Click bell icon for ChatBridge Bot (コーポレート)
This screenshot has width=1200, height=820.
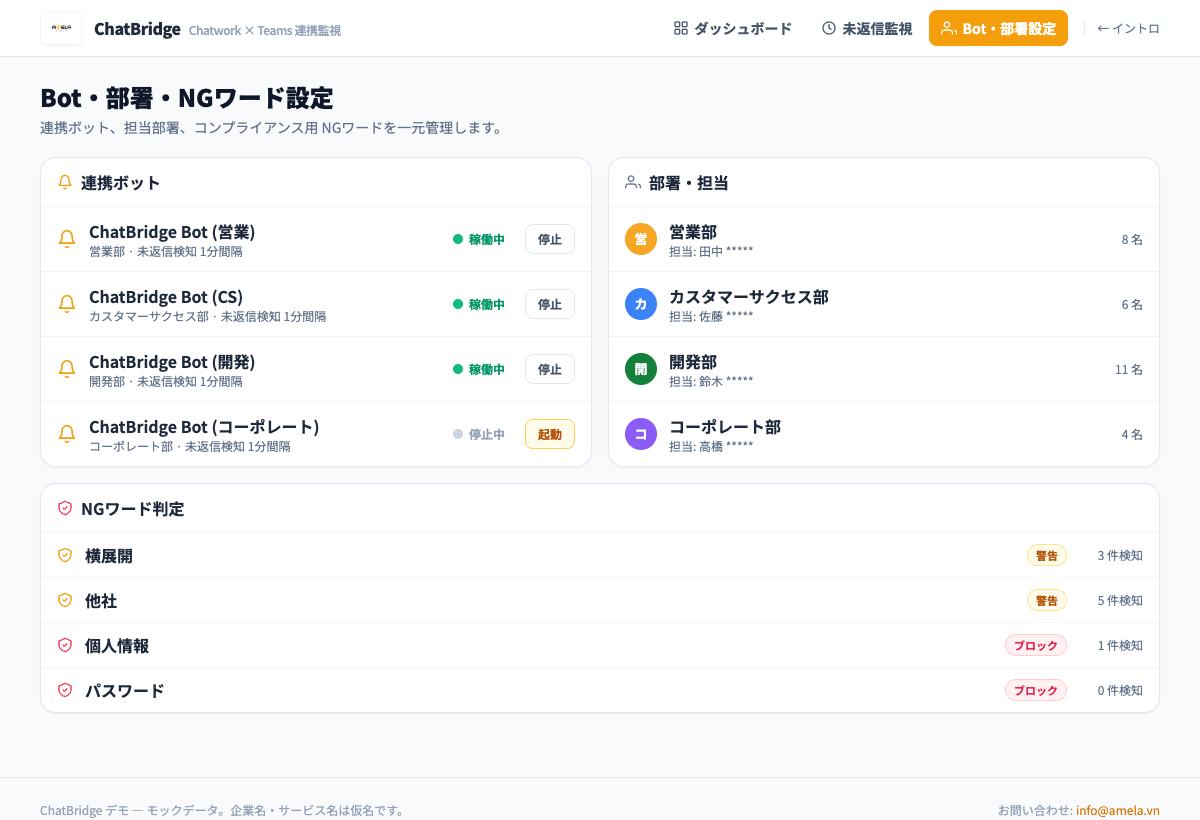tap(67, 434)
